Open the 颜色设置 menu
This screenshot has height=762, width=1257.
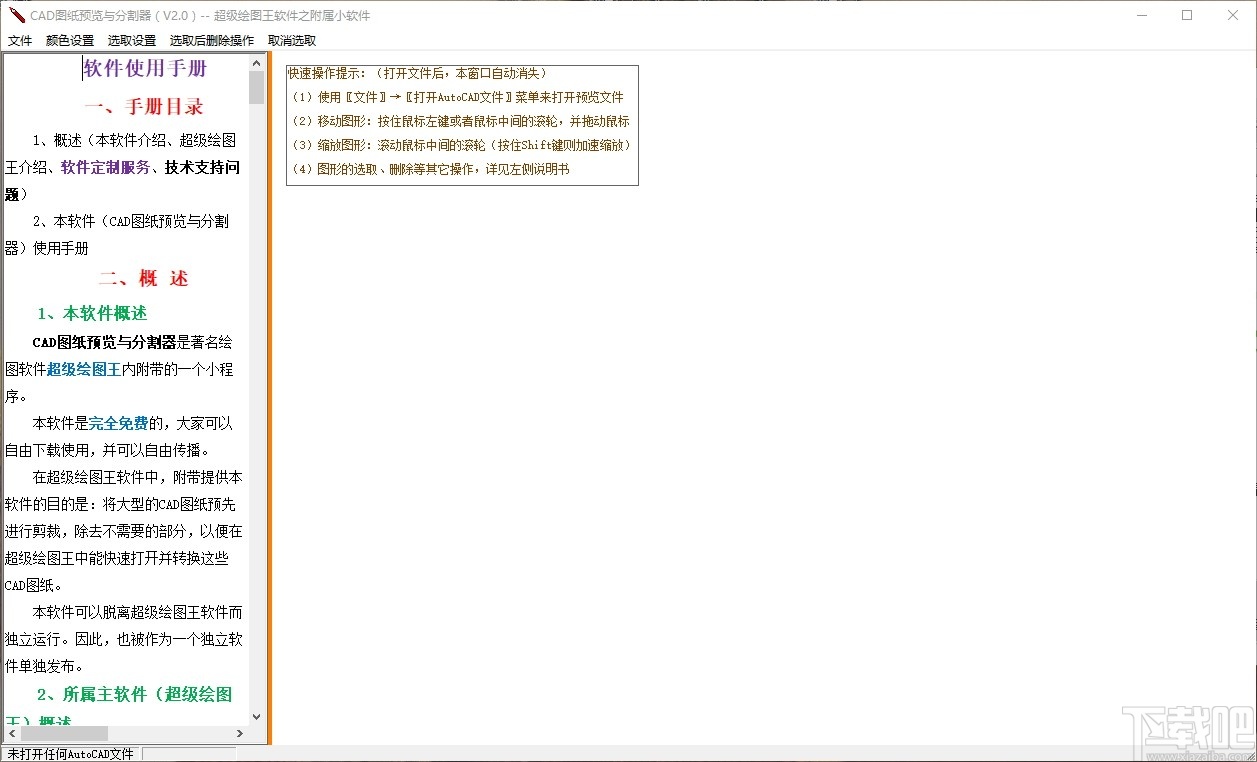click(68, 40)
